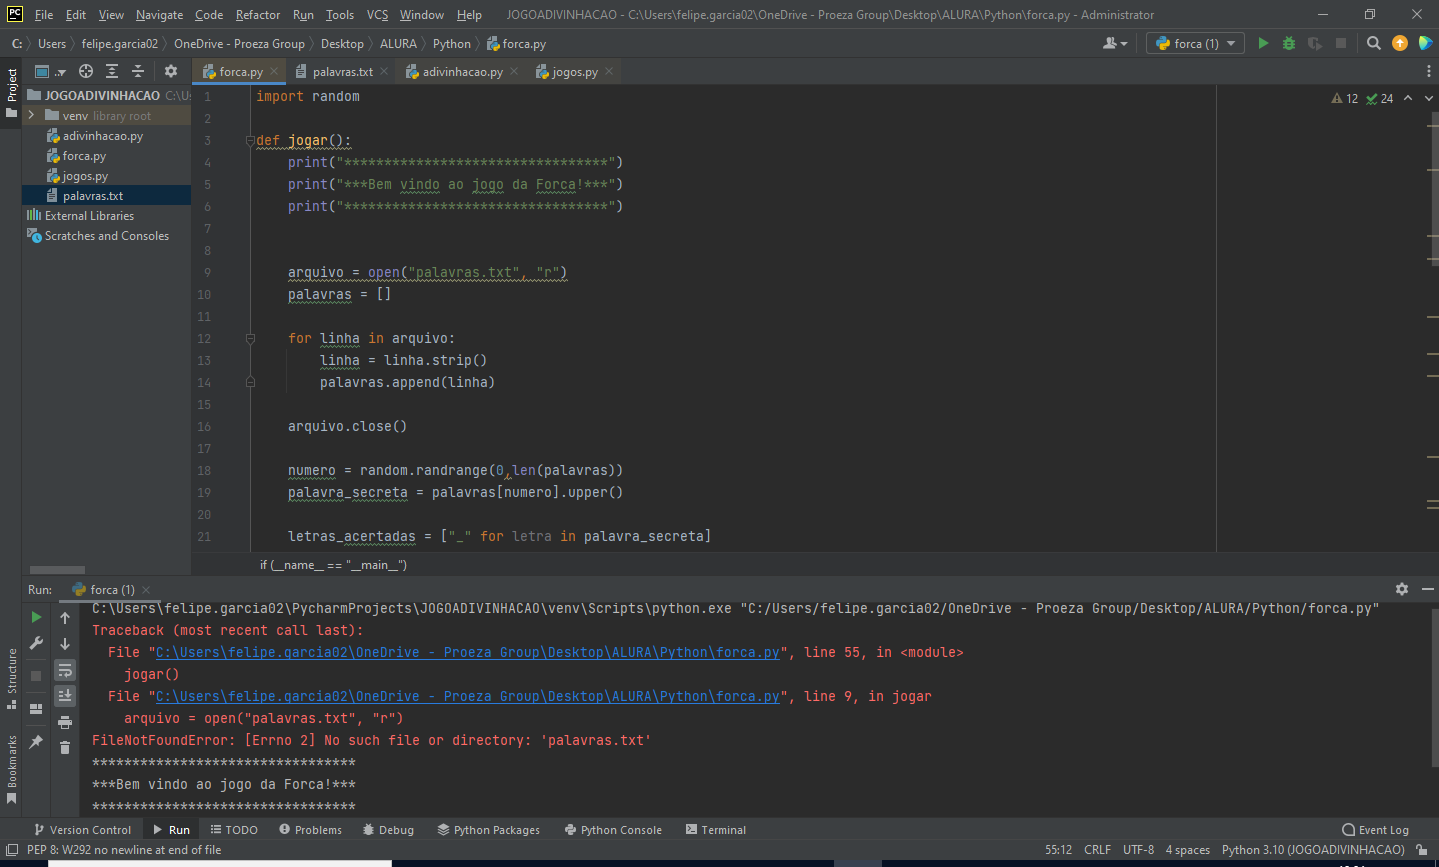1439x867 pixels.
Task: Rerun forca (1) in Run panel
Action: pyautogui.click(x=36, y=617)
